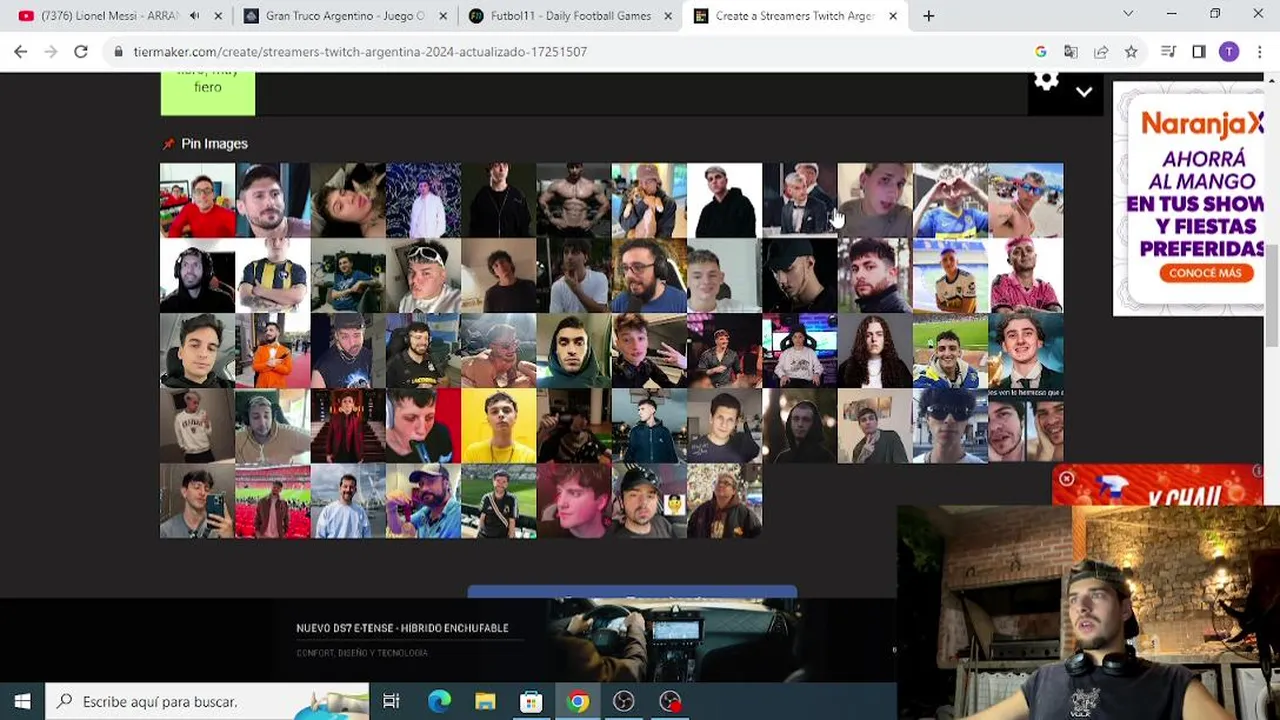
Task: Click the NaranjaX ad logo
Action: tap(1203, 124)
